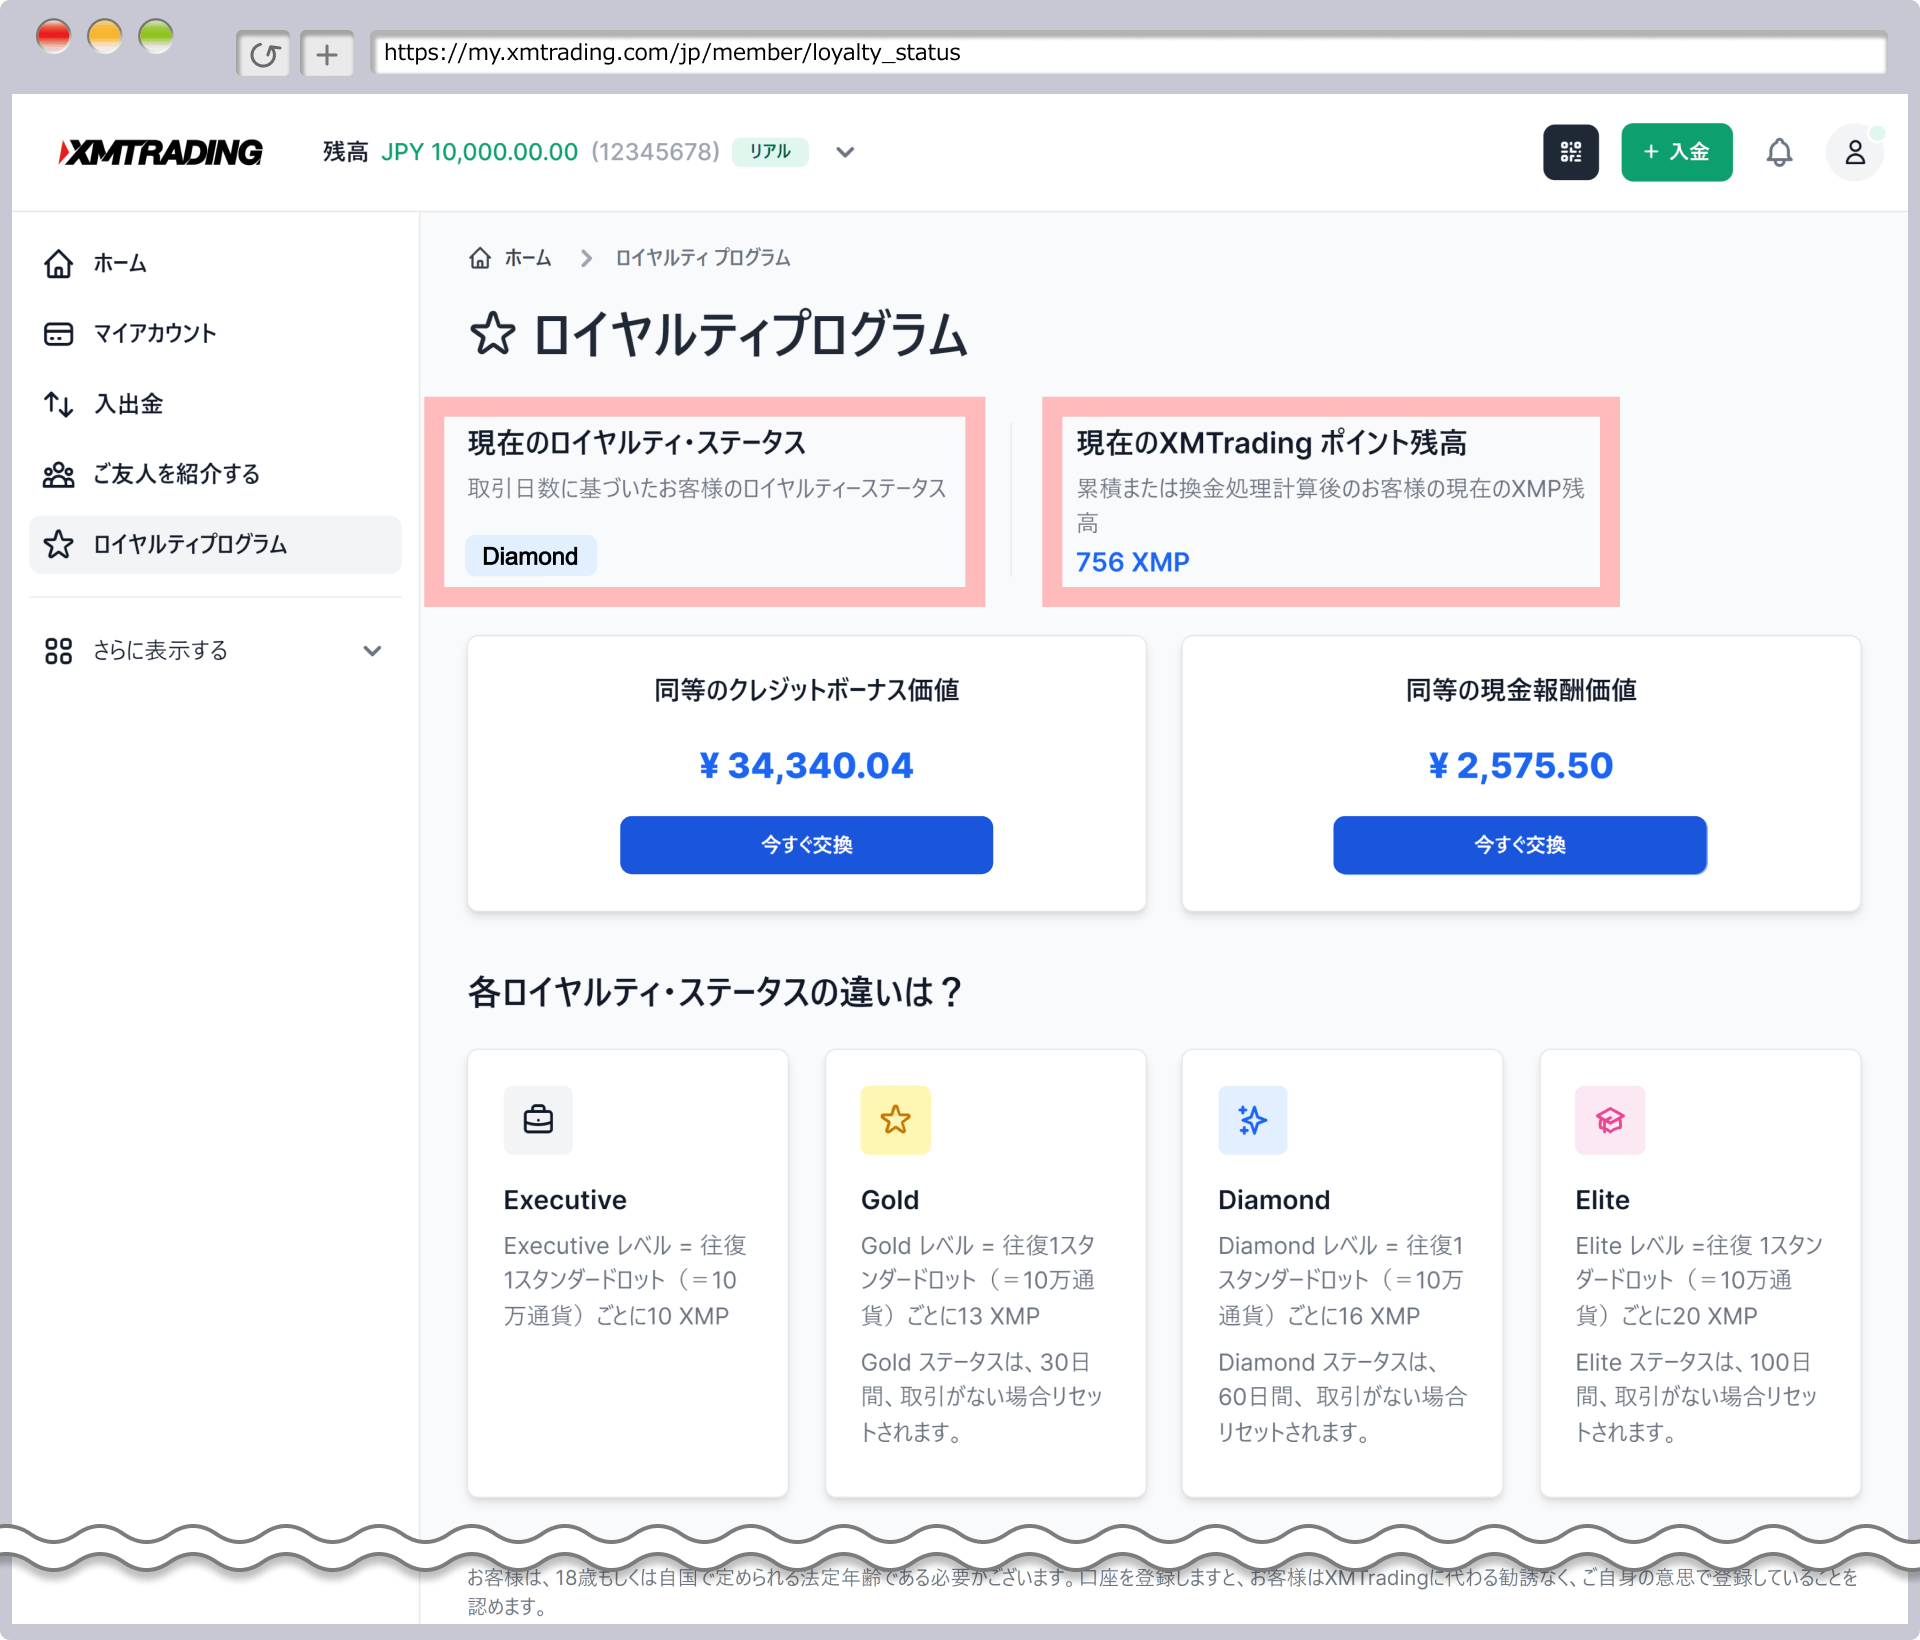Click 現在のロイヤルティ・ステータス heading
The width and height of the screenshot is (1920, 1640).
[x=637, y=443]
